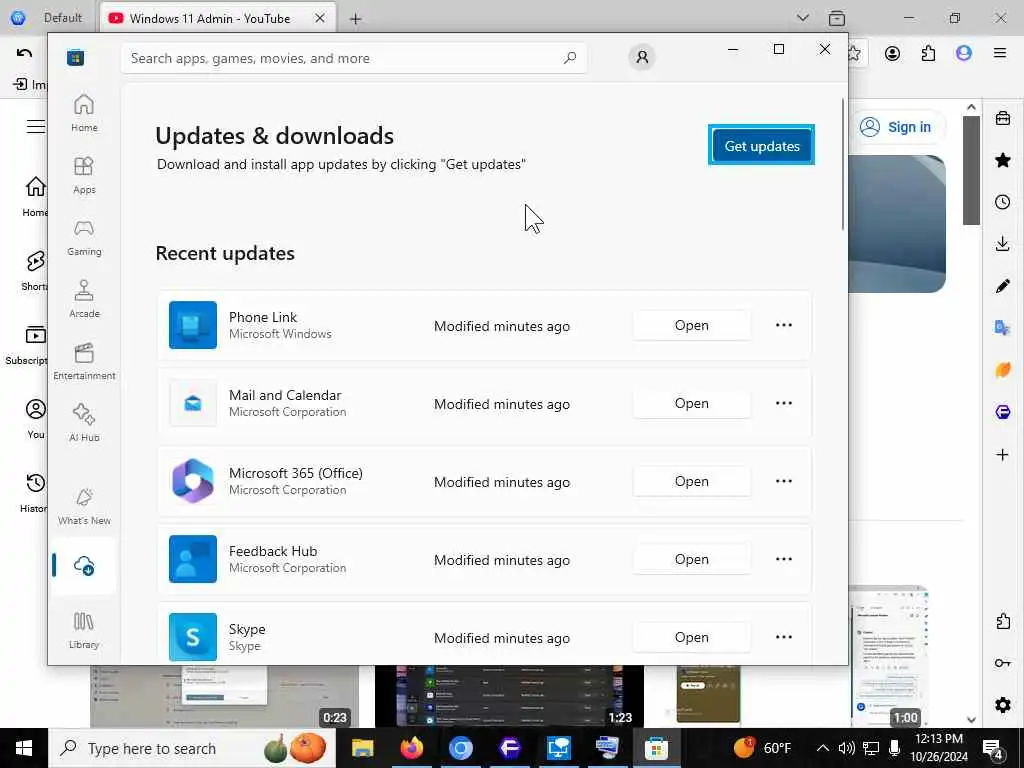Open a new browser tab
This screenshot has width=1024, height=768.
pos(355,19)
